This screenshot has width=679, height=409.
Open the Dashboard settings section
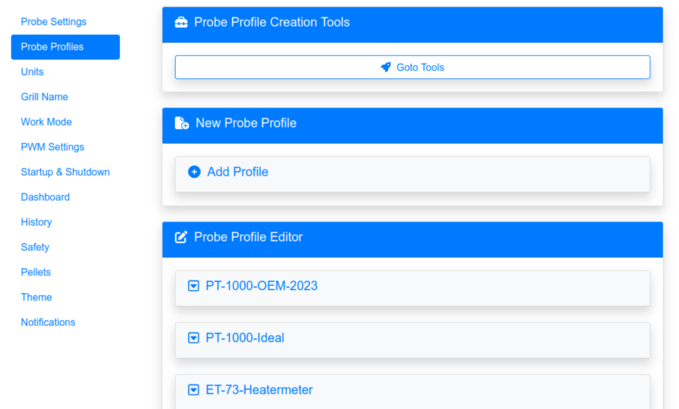click(45, 197)
